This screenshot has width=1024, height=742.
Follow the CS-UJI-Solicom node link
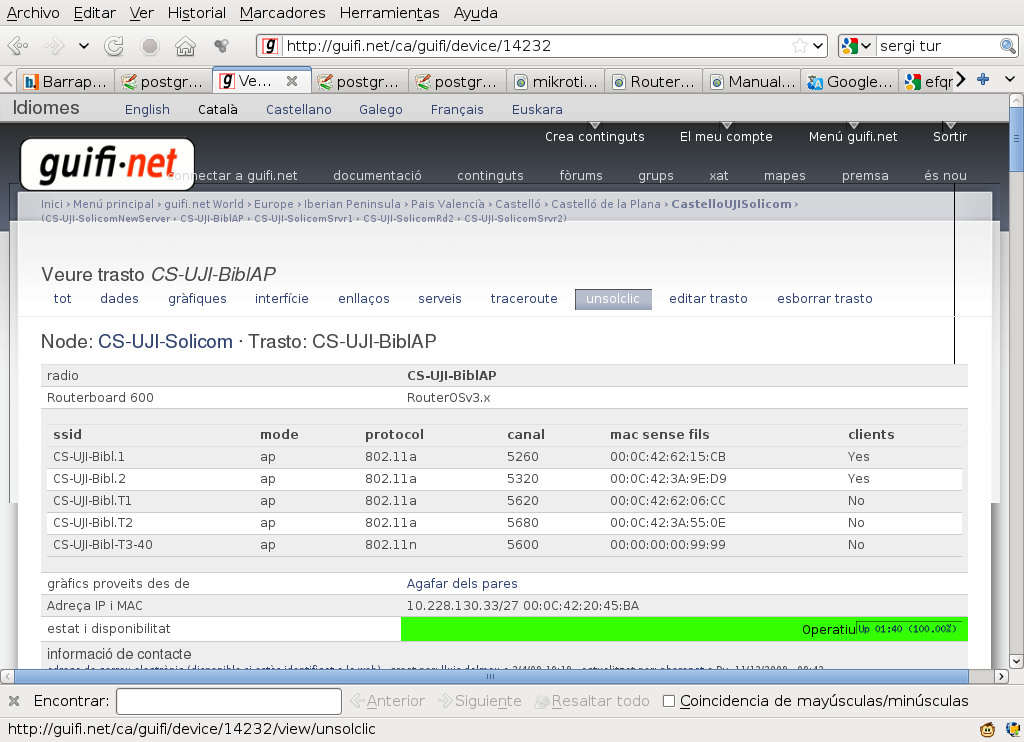pos(165,342)
